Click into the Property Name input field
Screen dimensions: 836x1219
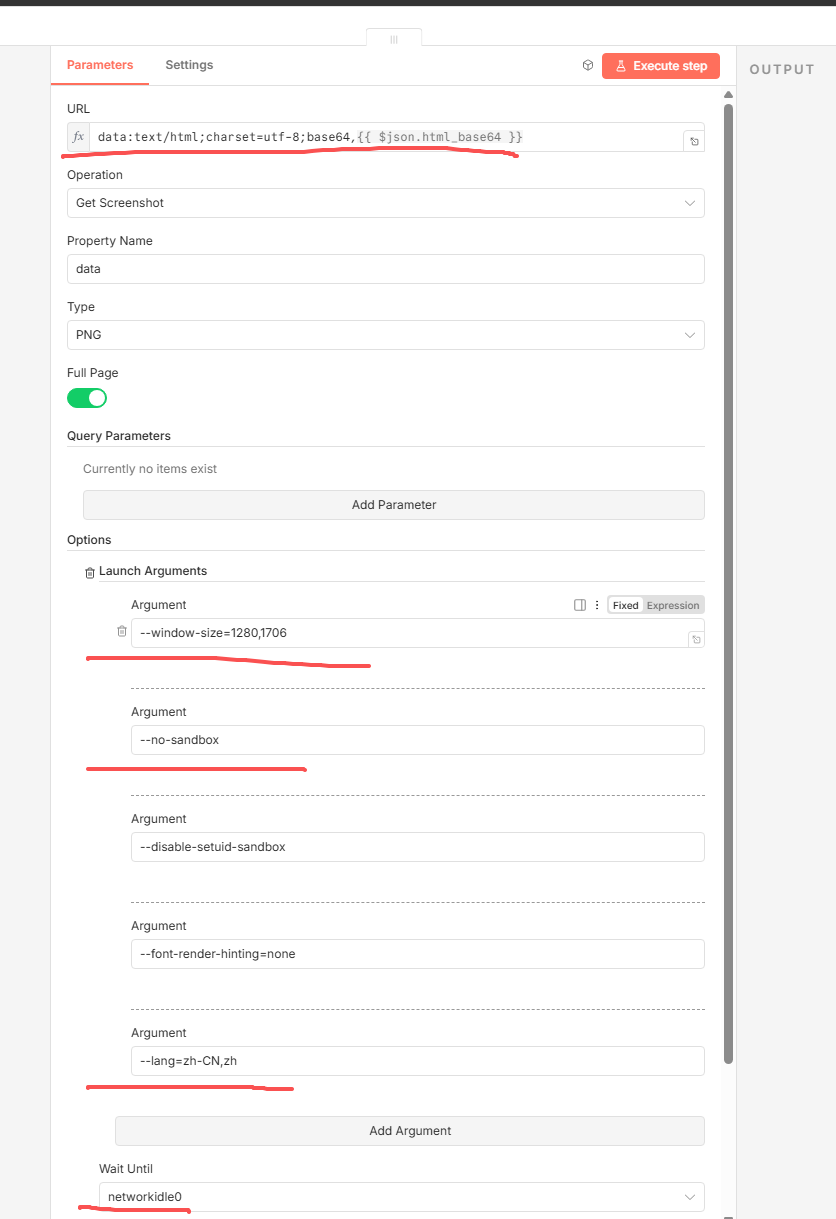tap(385, 269)
